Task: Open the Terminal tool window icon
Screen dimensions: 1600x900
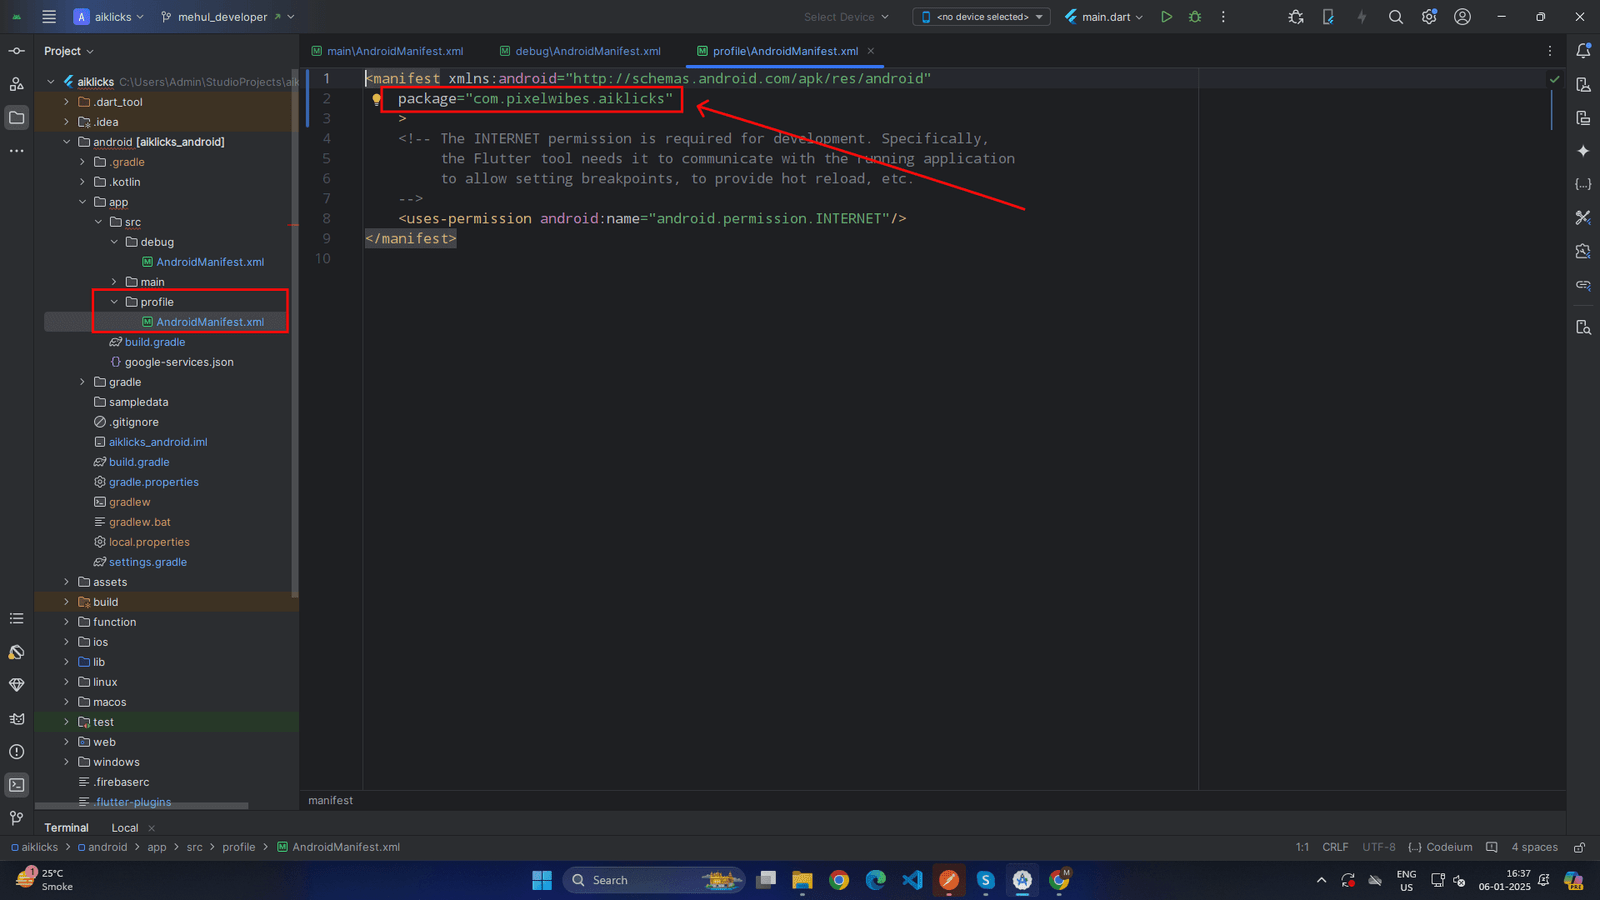Action: (17, 785)
